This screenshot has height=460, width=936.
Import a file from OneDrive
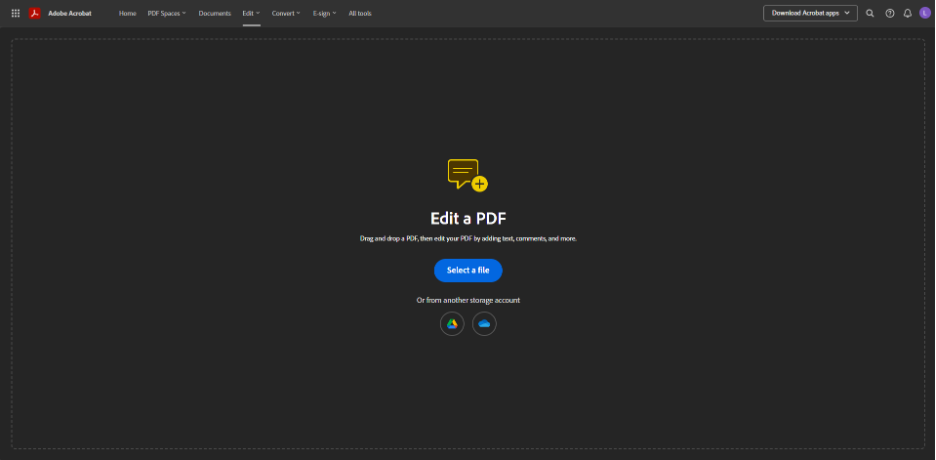[484, 323]
